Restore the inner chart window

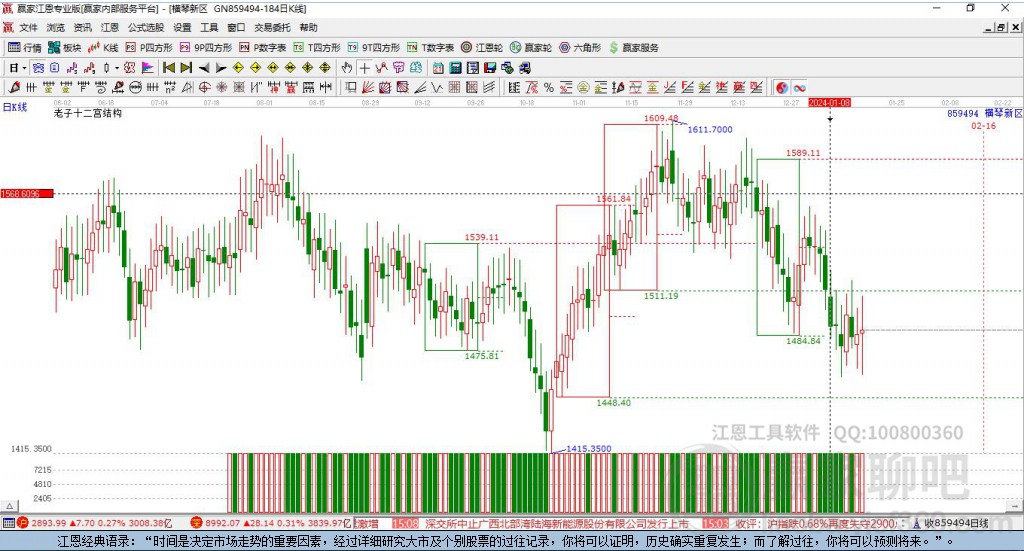(x=1001, y=27)
